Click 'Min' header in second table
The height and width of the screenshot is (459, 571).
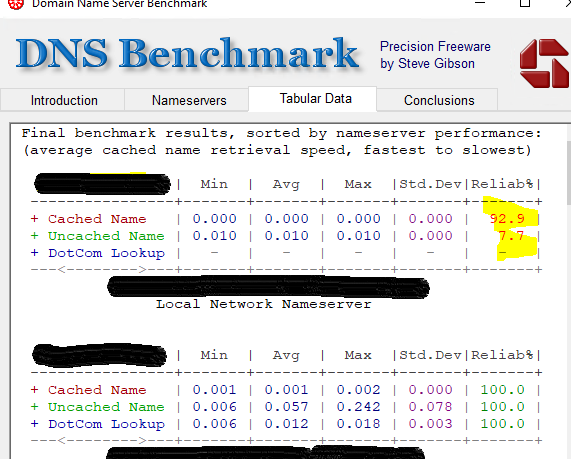(214, 355)
